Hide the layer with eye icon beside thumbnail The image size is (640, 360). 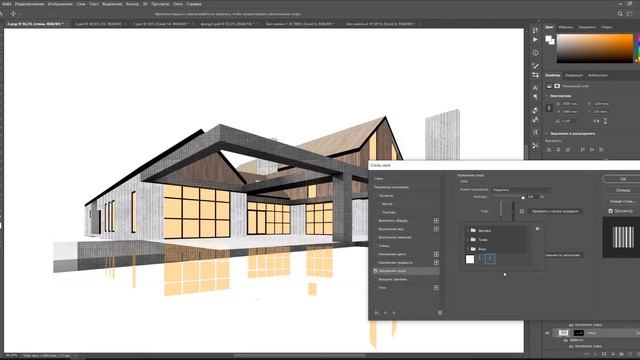point(547,333)
